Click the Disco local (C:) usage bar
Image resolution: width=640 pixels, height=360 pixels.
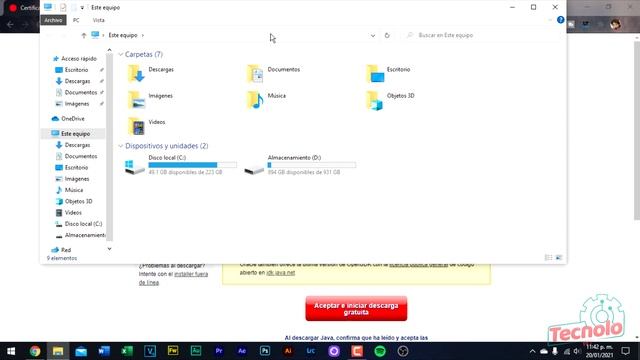pos(192,165)
